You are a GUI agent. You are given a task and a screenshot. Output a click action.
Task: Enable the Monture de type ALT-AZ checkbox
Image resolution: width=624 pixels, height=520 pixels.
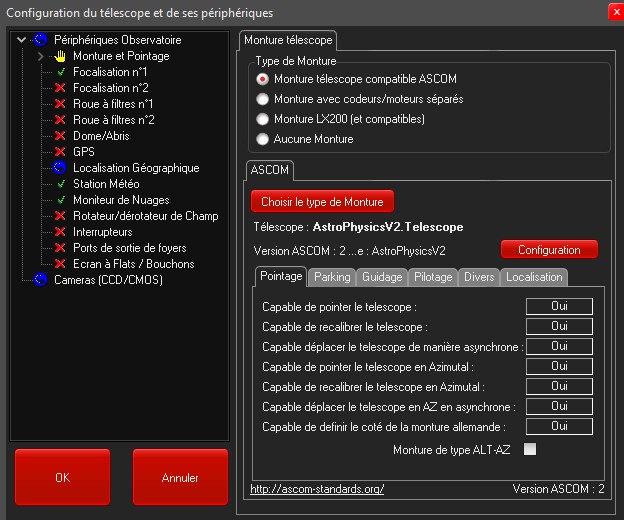(530, 450)
